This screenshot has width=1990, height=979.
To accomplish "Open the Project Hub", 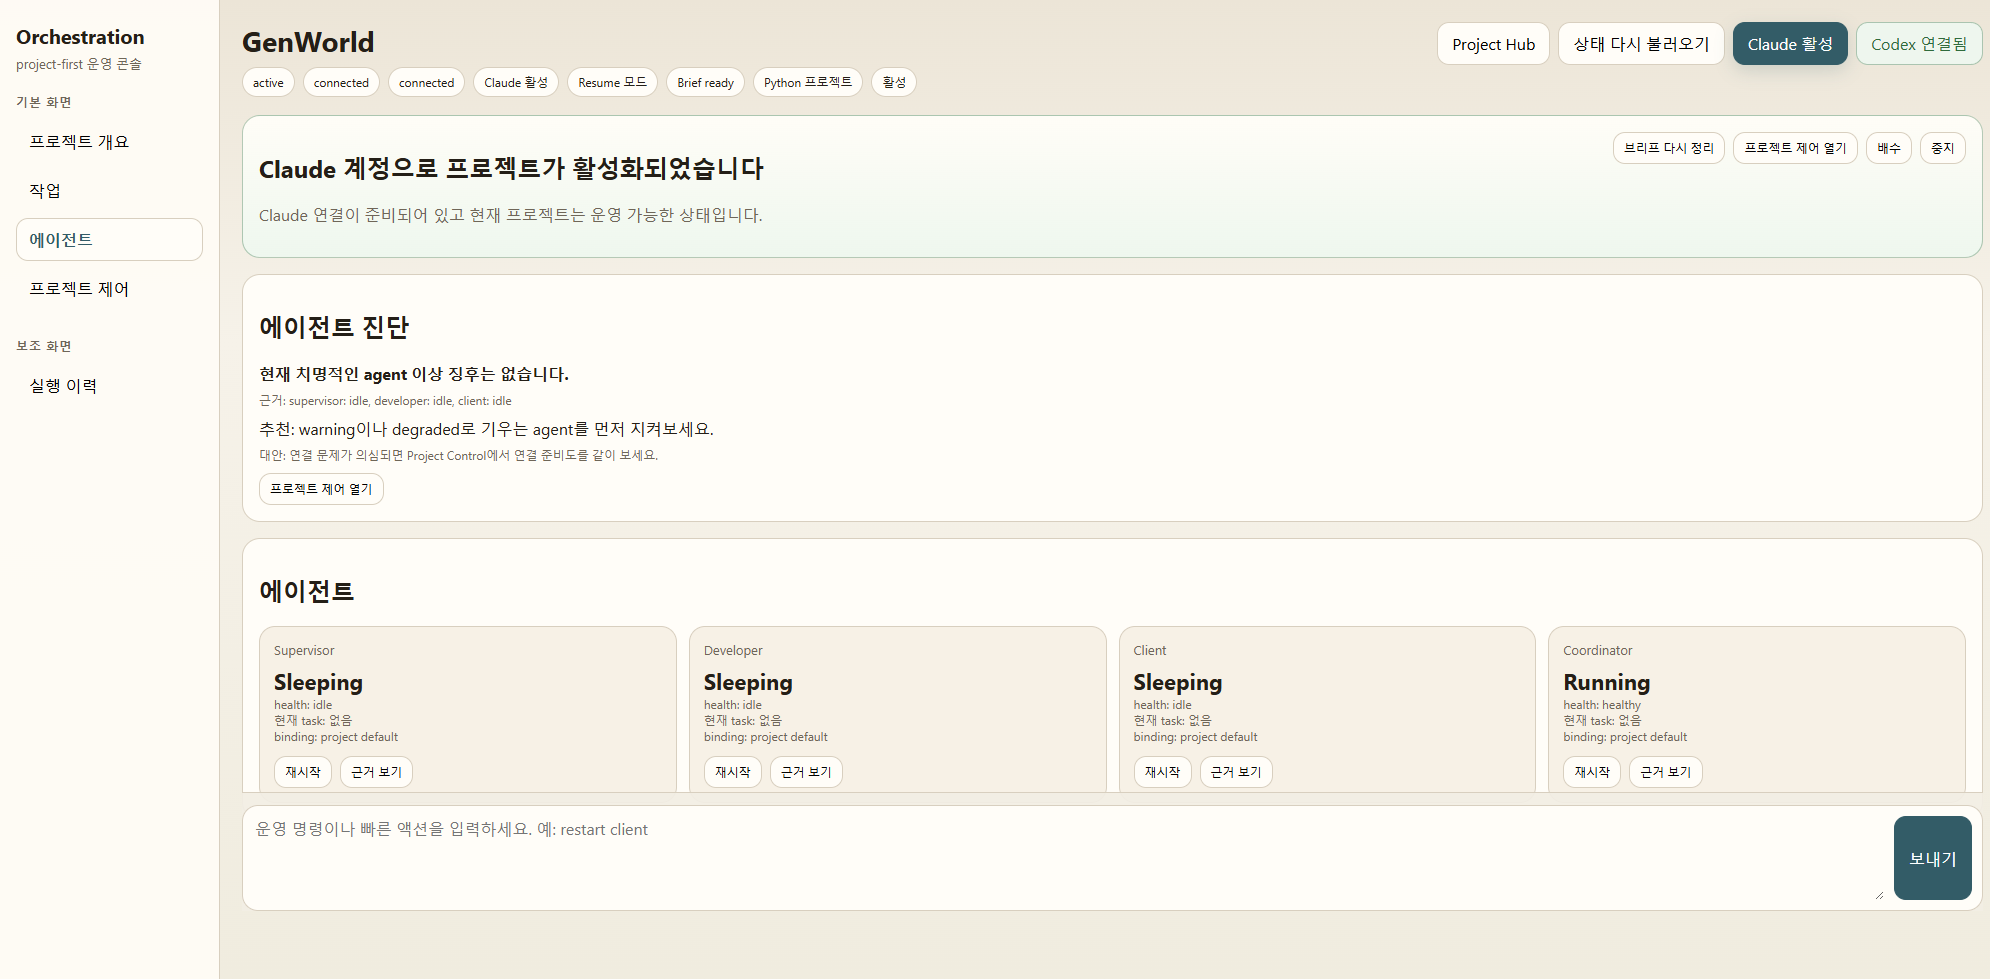I will click(x=1493, y=43).
